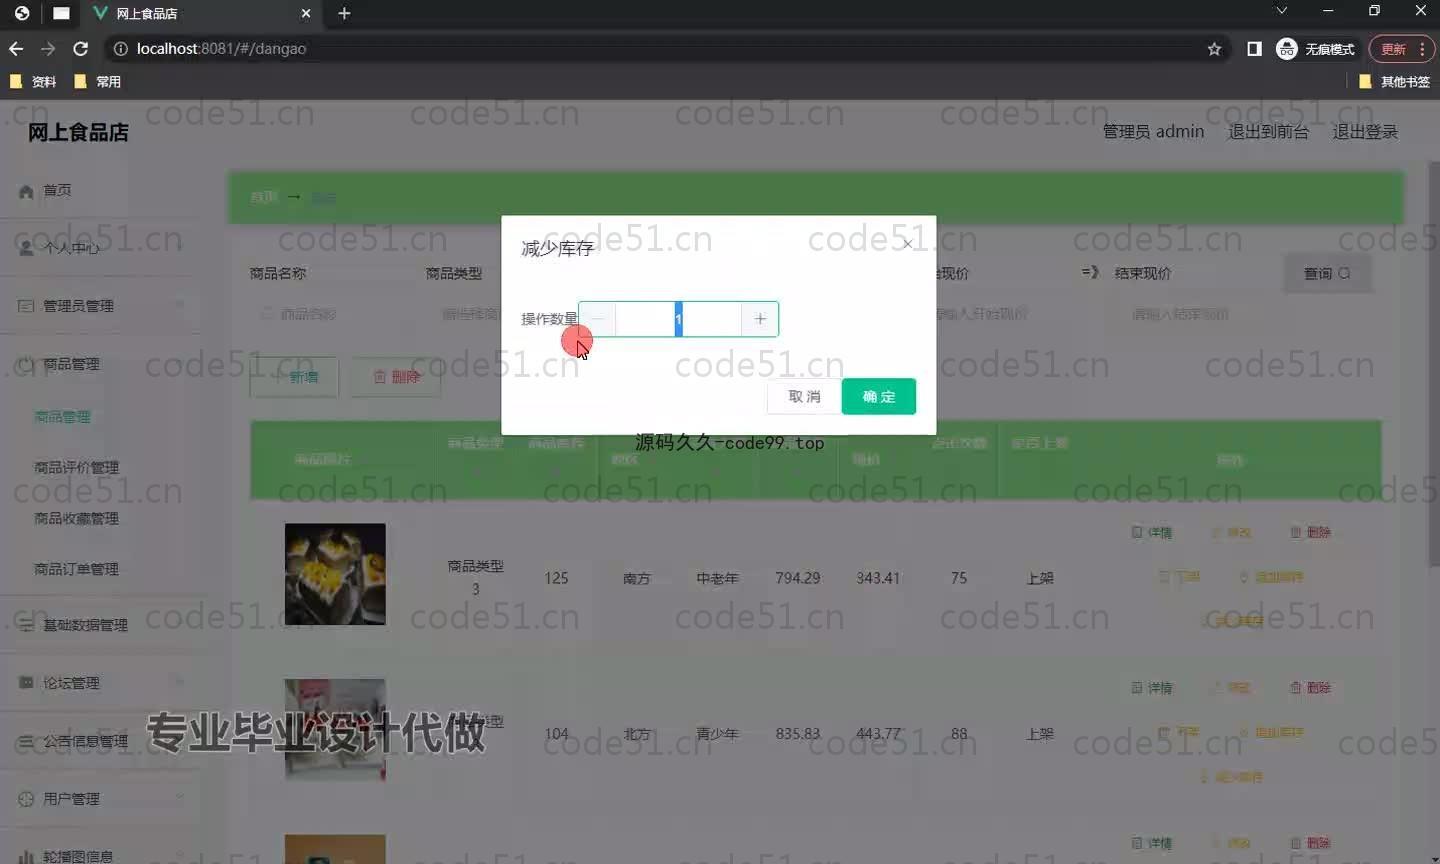The image size is (1440, 864).
Task: Click the quantity input field in dialog
Action: [678, 319]
